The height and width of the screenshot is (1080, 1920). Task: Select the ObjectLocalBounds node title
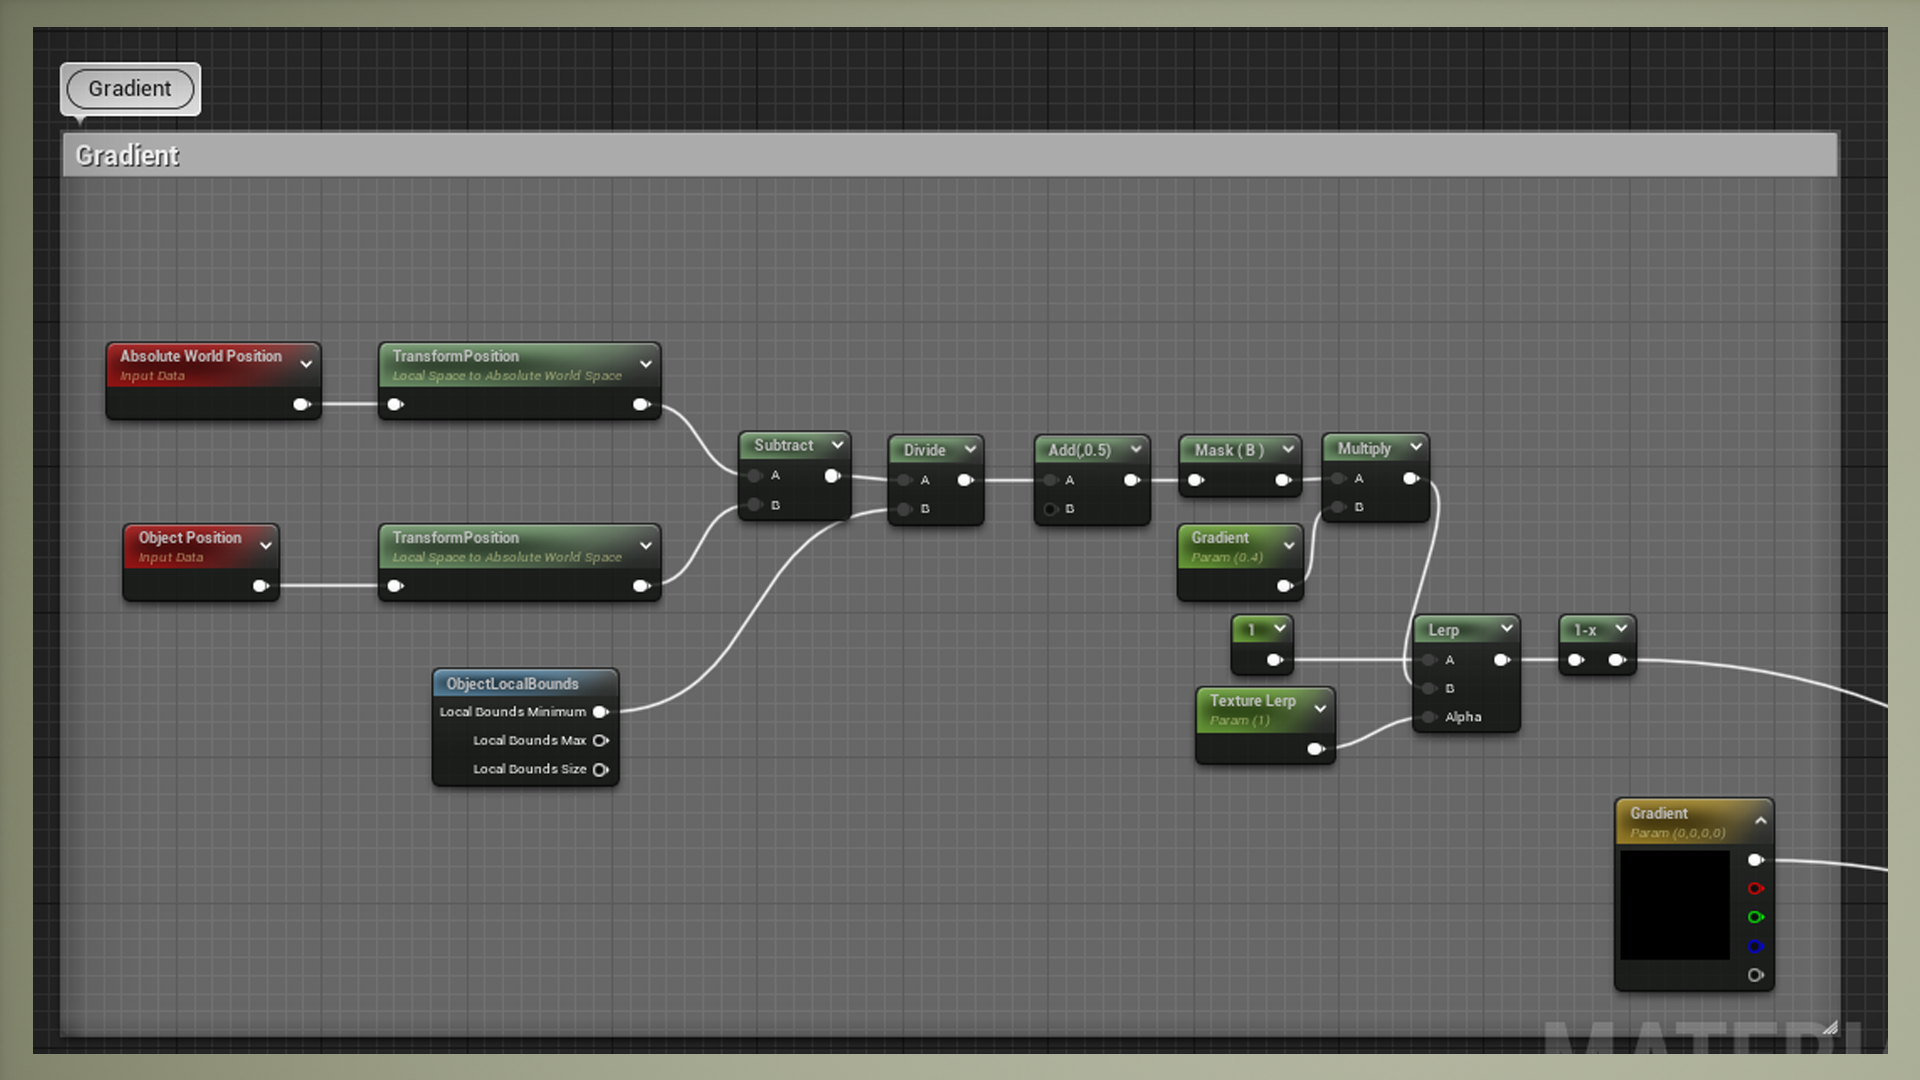(x=512, y=684)
